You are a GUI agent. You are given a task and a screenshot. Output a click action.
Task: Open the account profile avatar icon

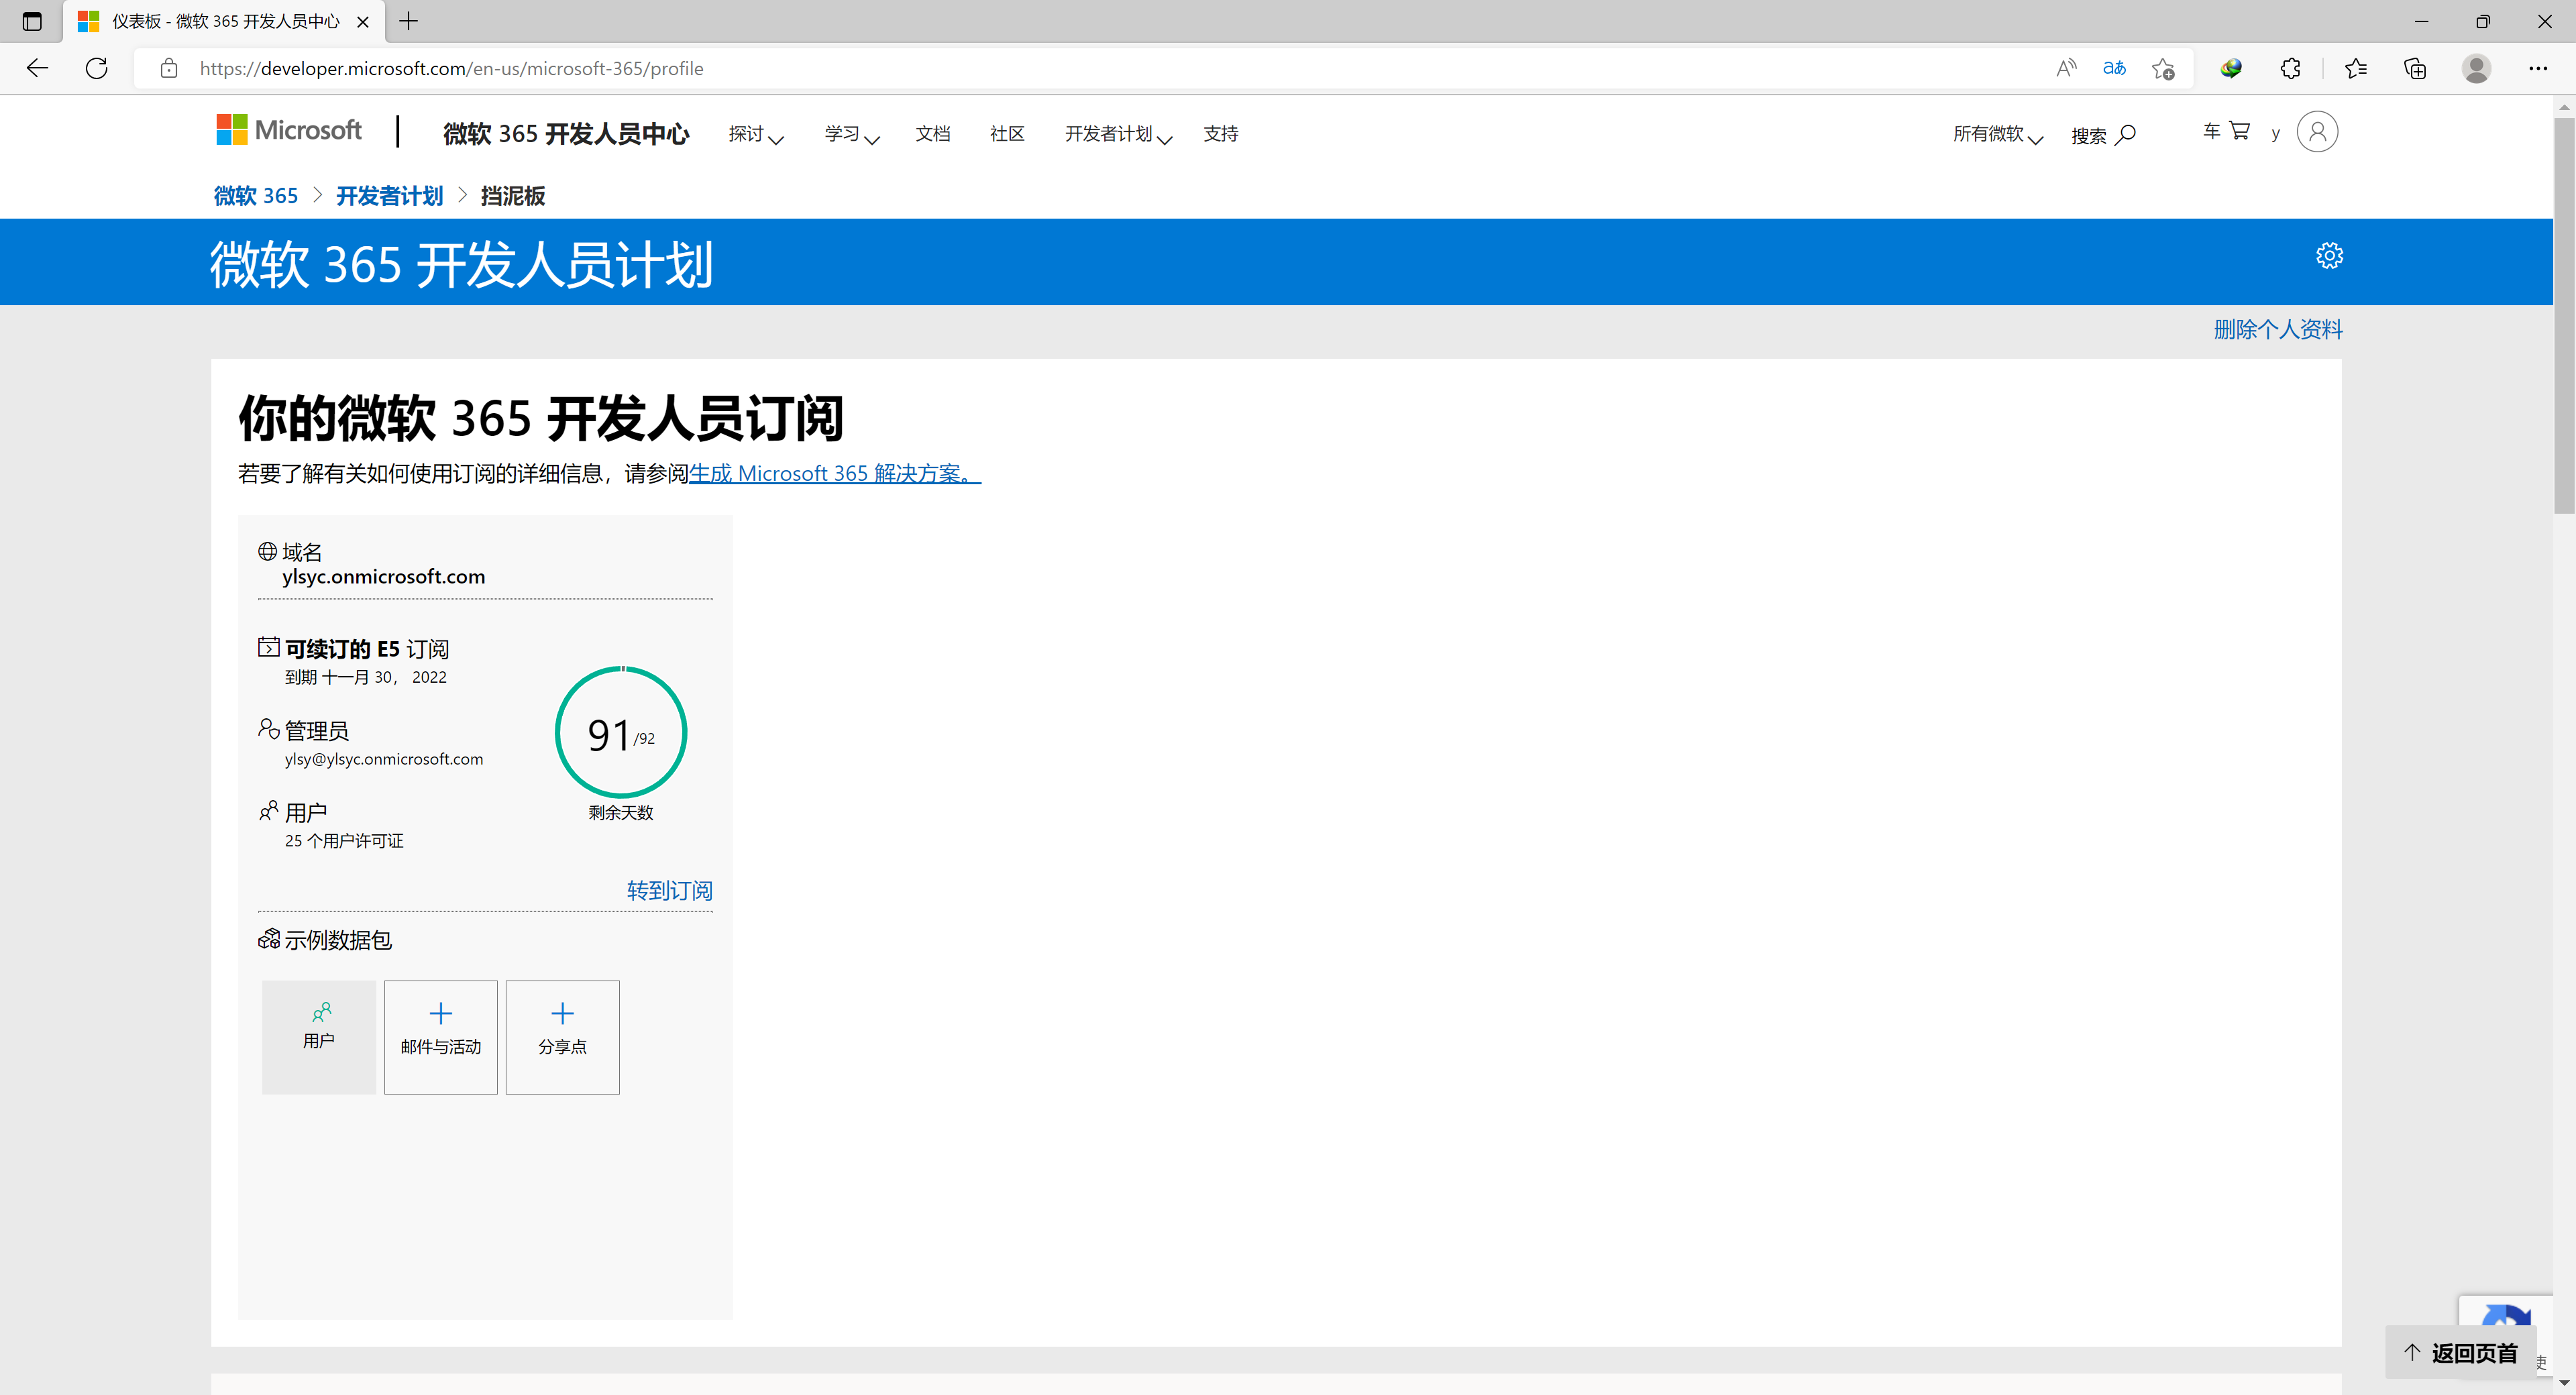2317,132
